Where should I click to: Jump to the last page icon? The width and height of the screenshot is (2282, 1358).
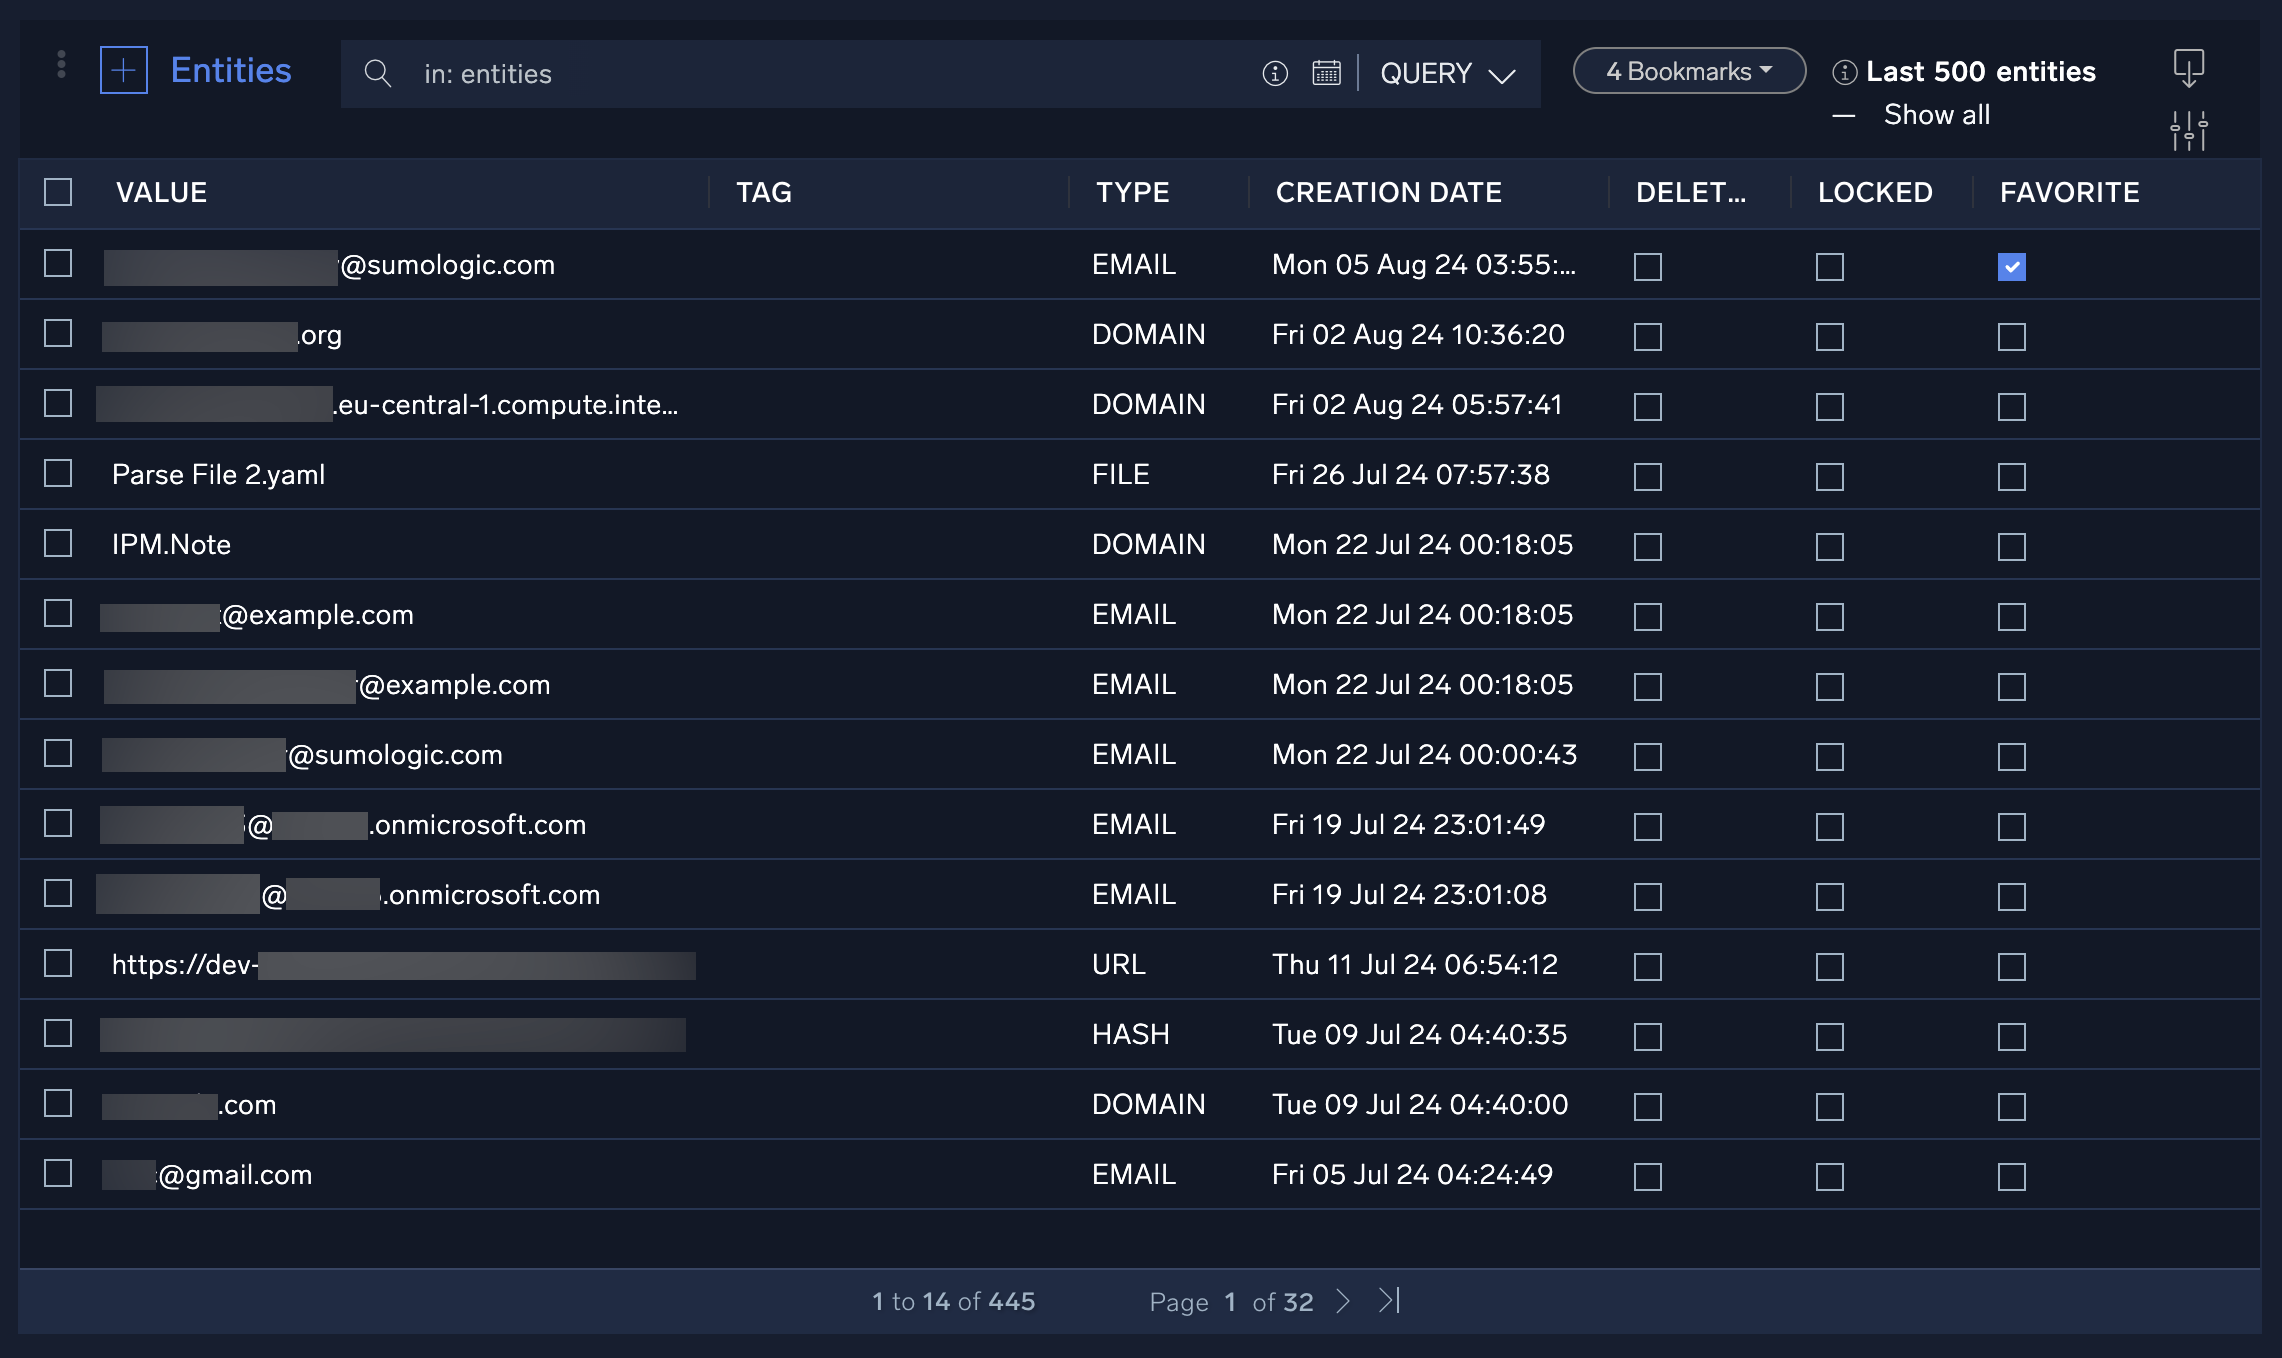point(1390,1301)
